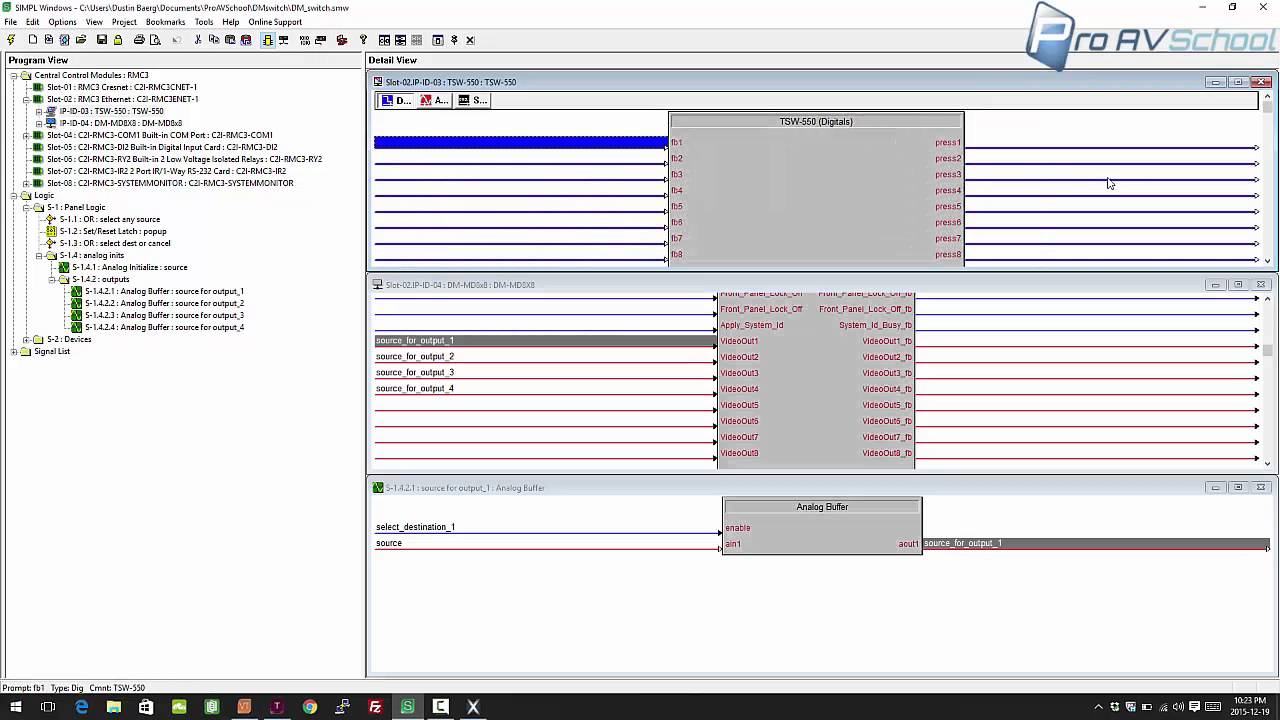1280x720 pixels.
Task: Select S-1.1 OR select any source
Action: 109,219
